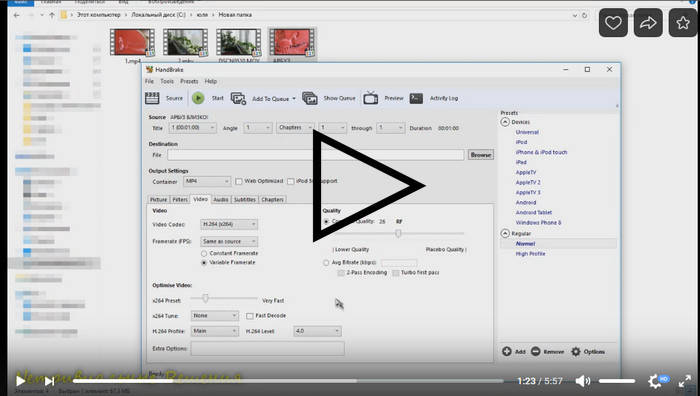Skip to next video in player
The height and width of the screenshot is (396, 700).
coord(49,381)
